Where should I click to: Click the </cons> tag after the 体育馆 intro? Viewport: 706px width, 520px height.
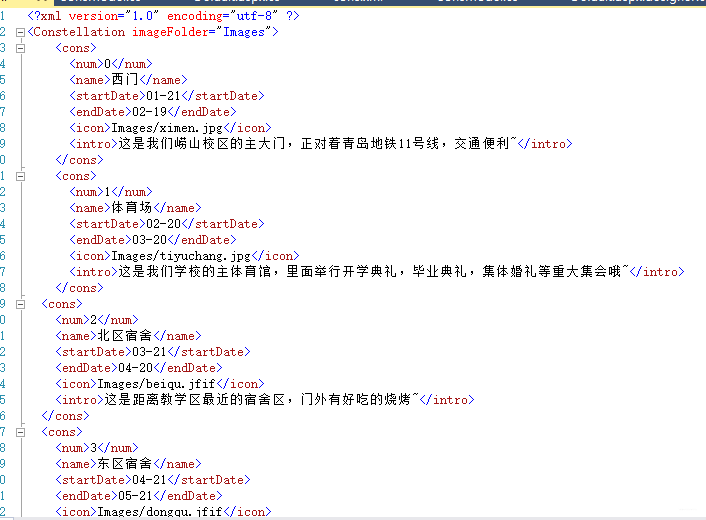(x=79, y=288)
